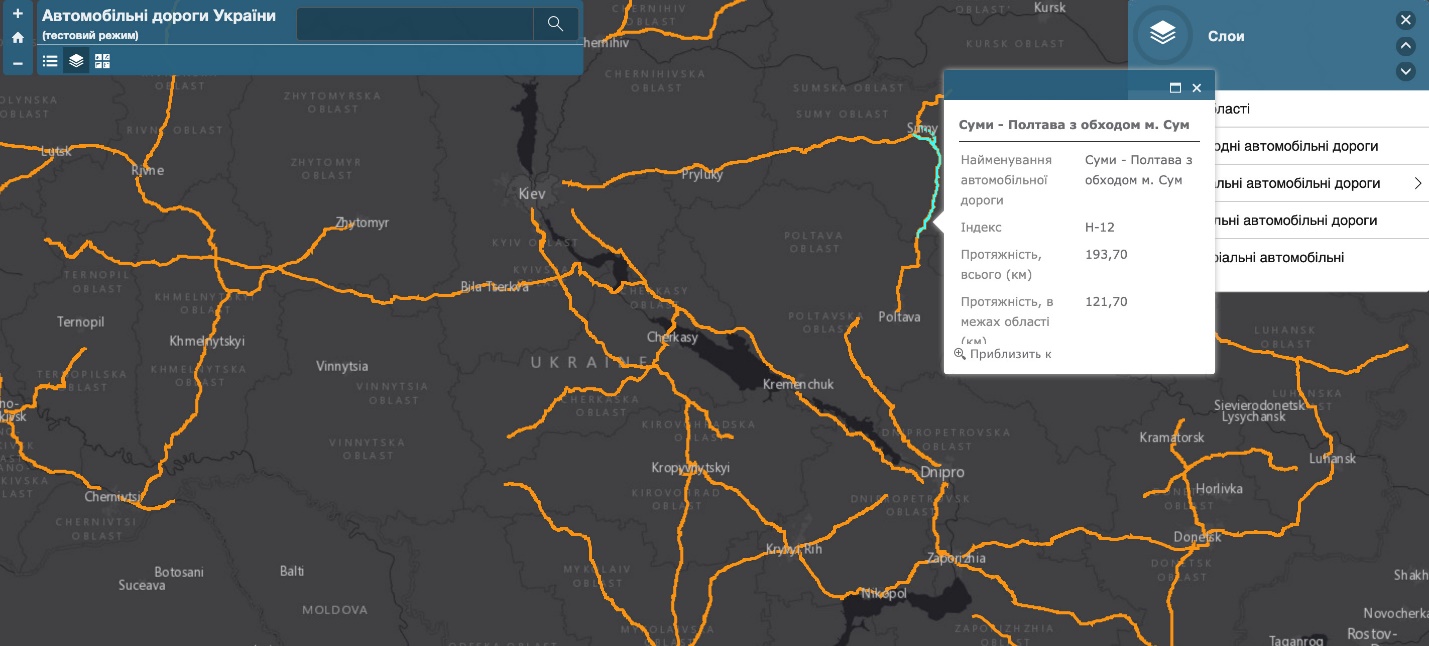Expand layer options via right arrow chevron
This screenshot has width=1429, height=646.
point(1418,184)
